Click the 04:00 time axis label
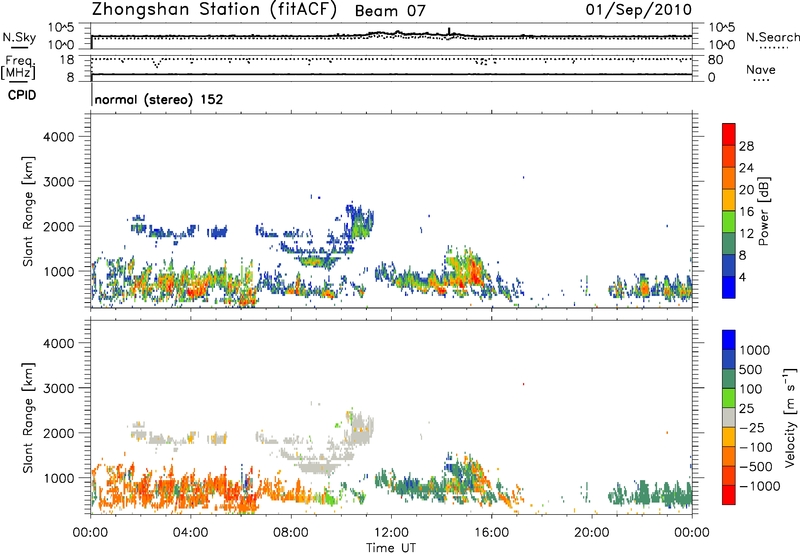Image resolution: width=800 pixels, height=554 pixels. (191, 533)
